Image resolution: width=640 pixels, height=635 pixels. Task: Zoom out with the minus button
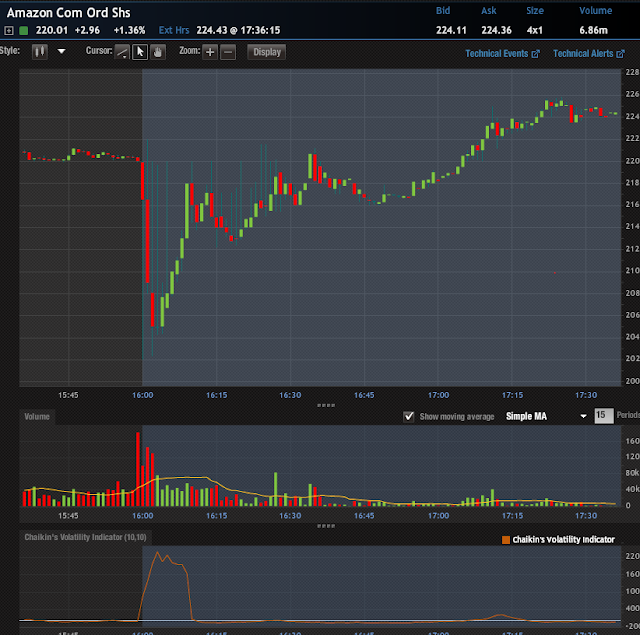(x=228, y=52)
